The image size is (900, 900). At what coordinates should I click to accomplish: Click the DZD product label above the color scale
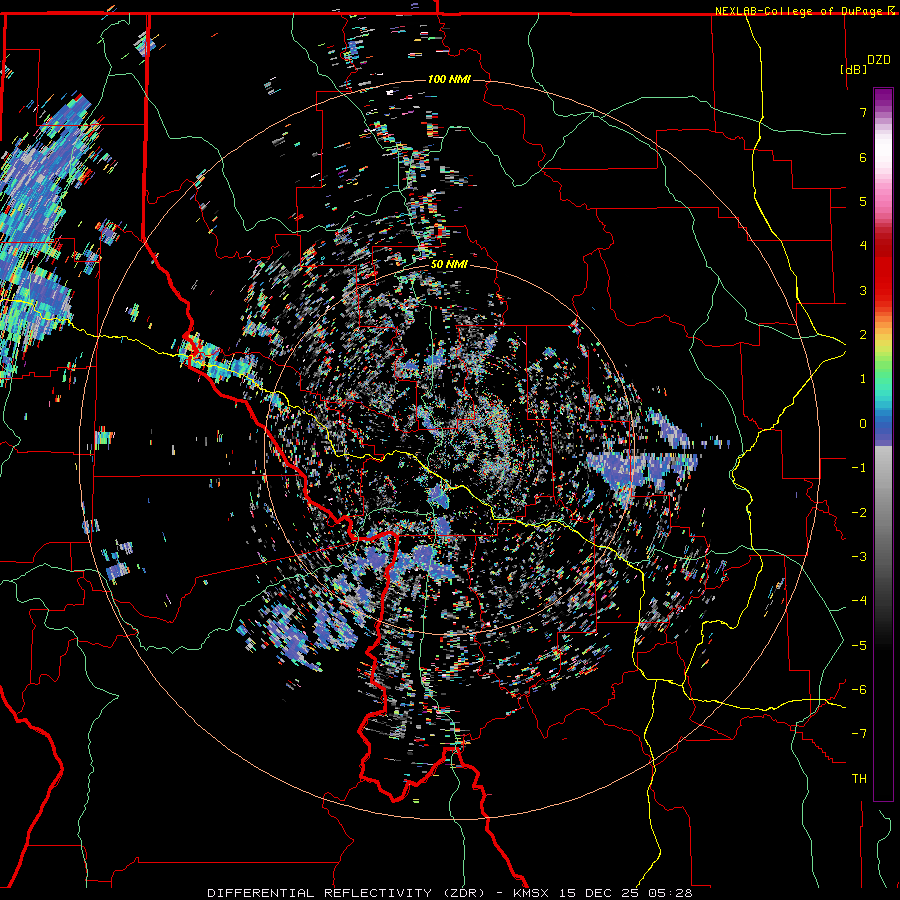click(878, 60)
